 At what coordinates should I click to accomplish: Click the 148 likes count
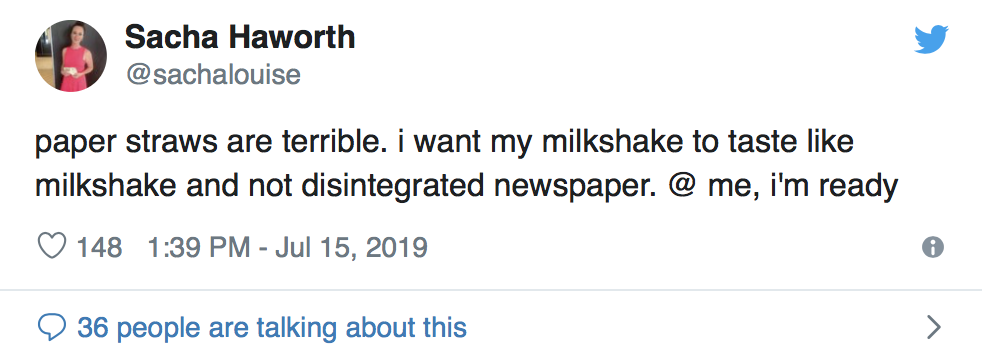coord(99,247)
